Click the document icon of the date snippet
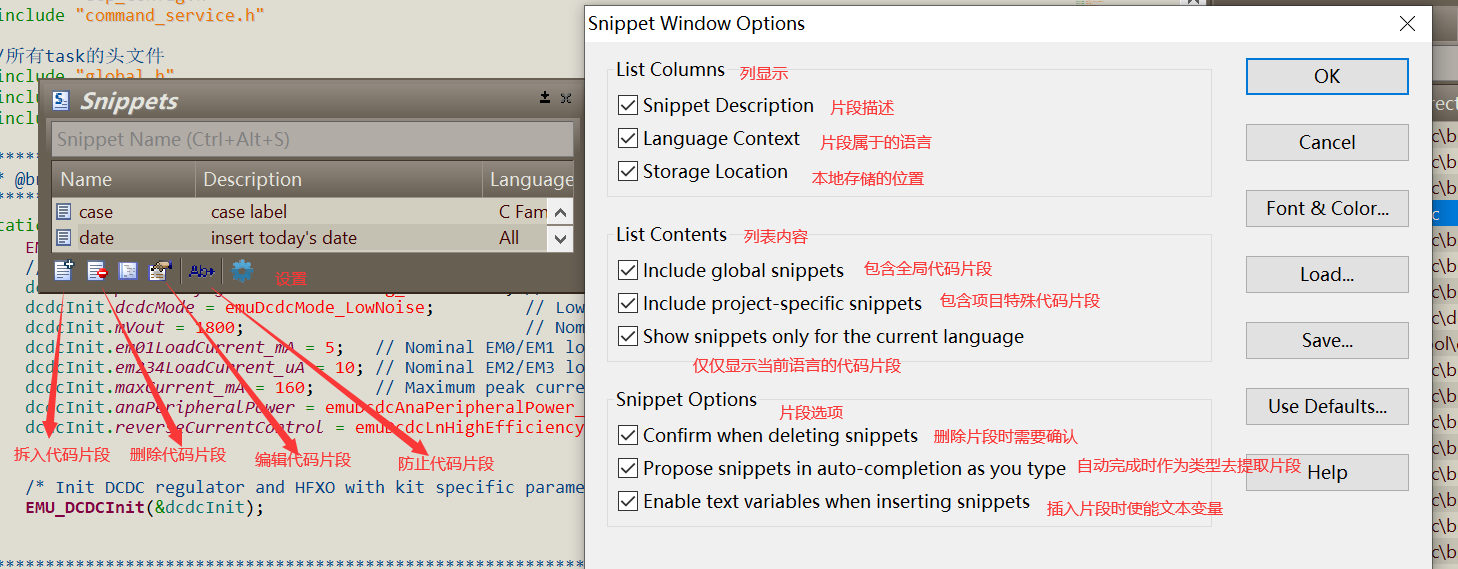Viewport: 1458px width, 569px height. point(64,238)
